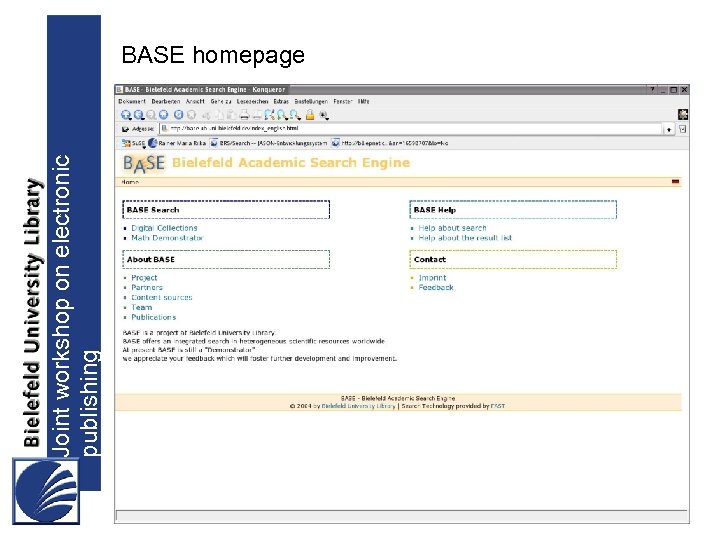This screenshot has height=540, width=720.
Task: Open the Bearbeiten menu
Action: point(166,101)
